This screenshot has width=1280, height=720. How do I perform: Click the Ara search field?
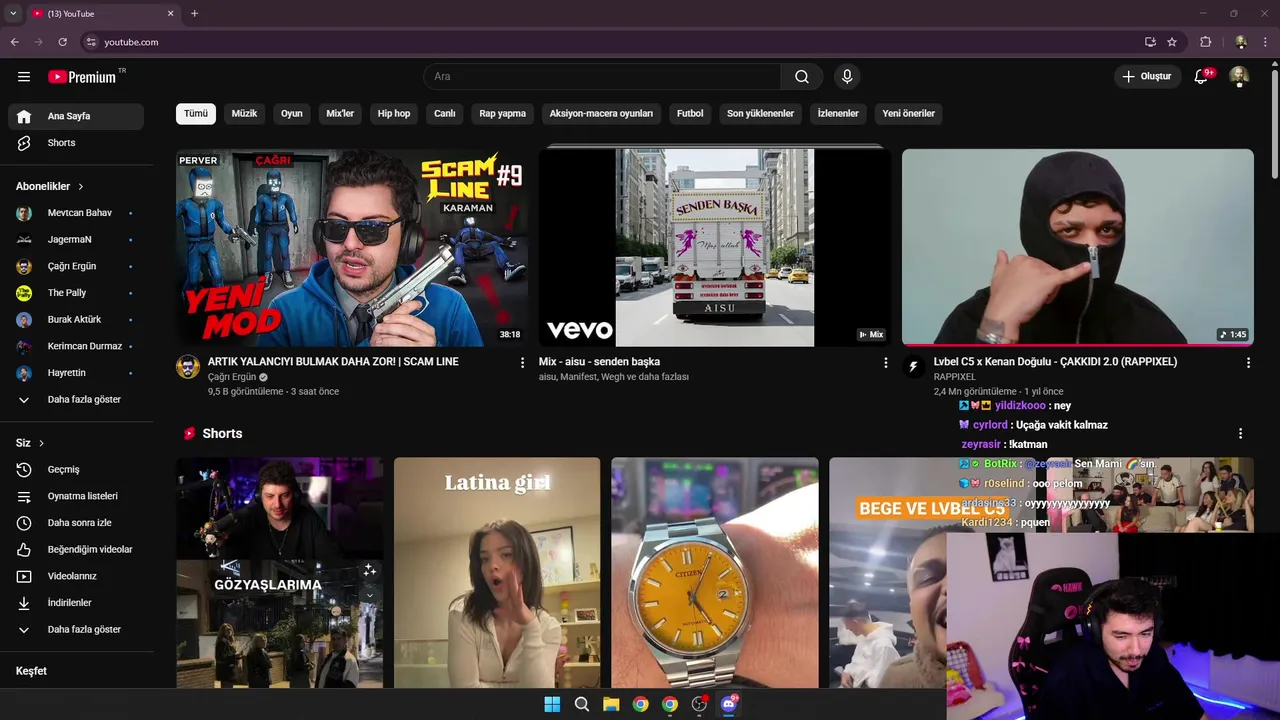(x=602, y=76)
